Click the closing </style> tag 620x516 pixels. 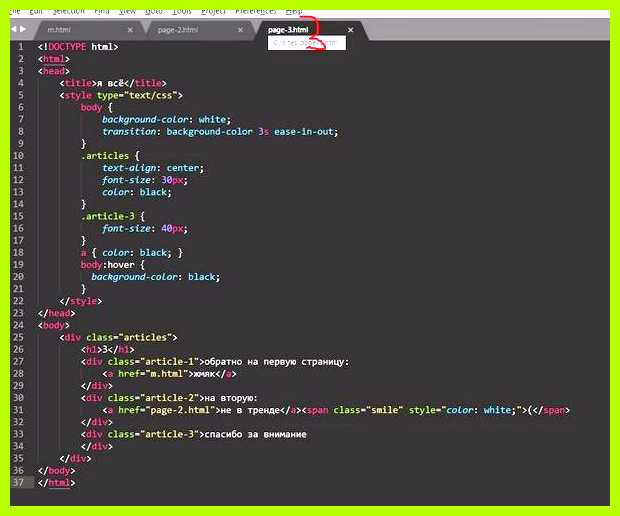pos(81,301)
